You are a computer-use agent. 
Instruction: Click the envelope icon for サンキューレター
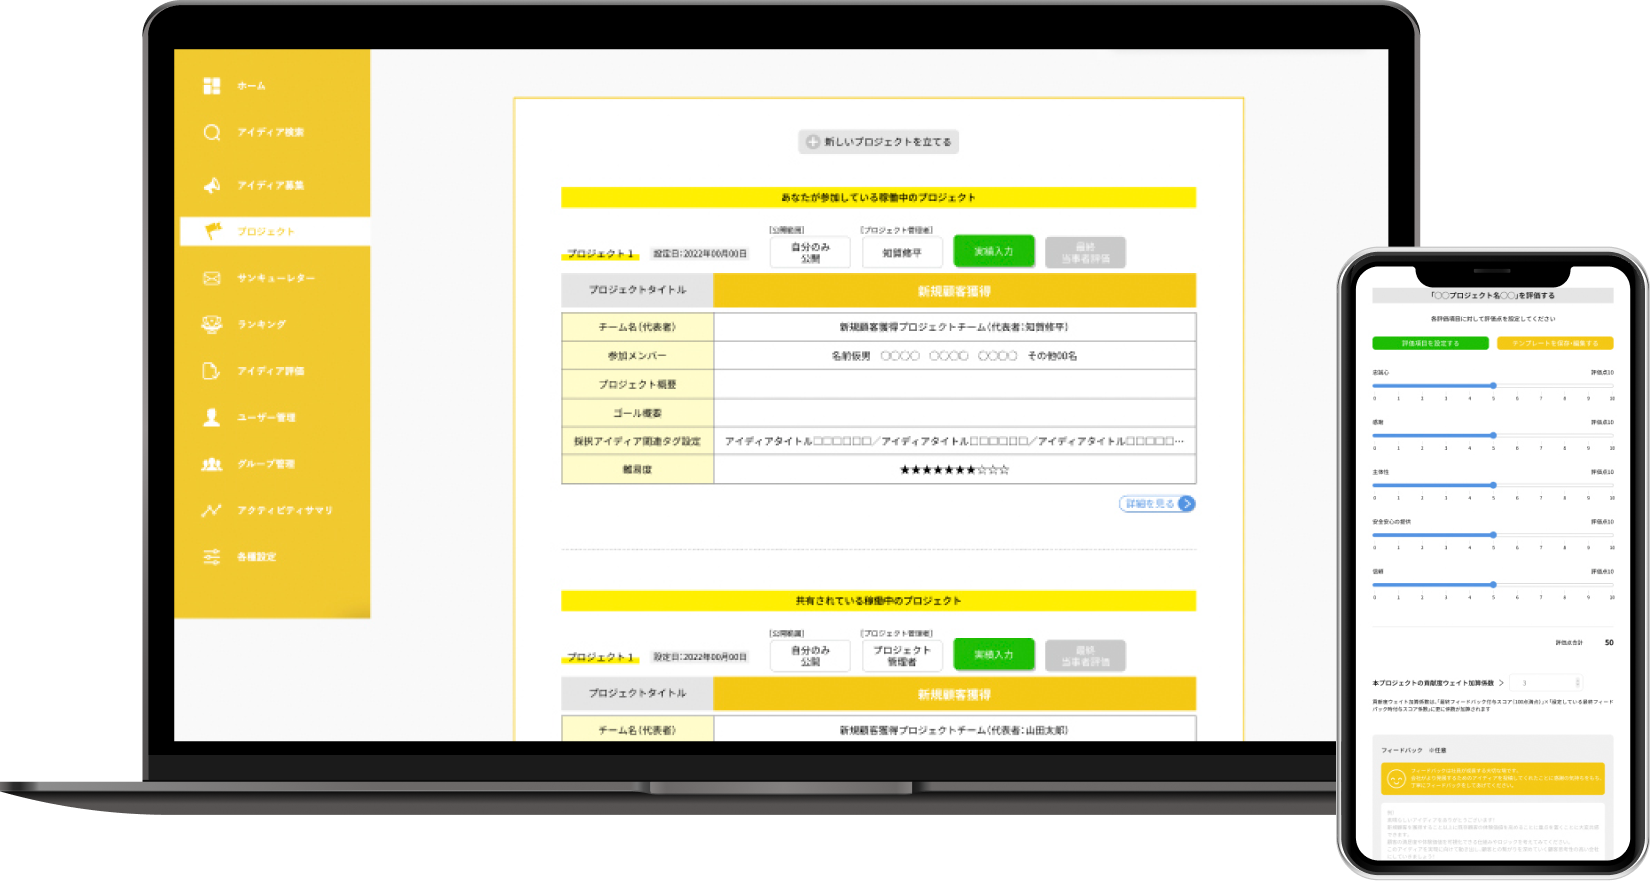[x=211, y=278]
